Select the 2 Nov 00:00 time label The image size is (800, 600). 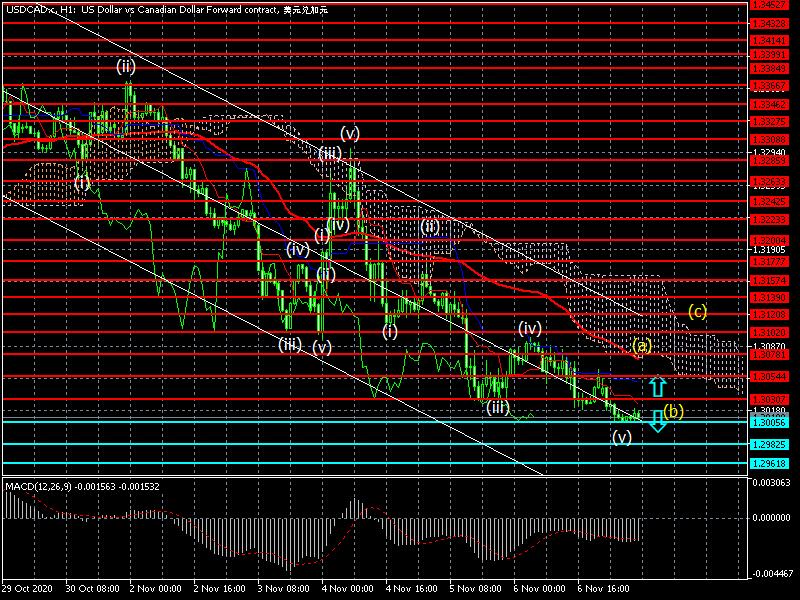(x=156, y=588)
